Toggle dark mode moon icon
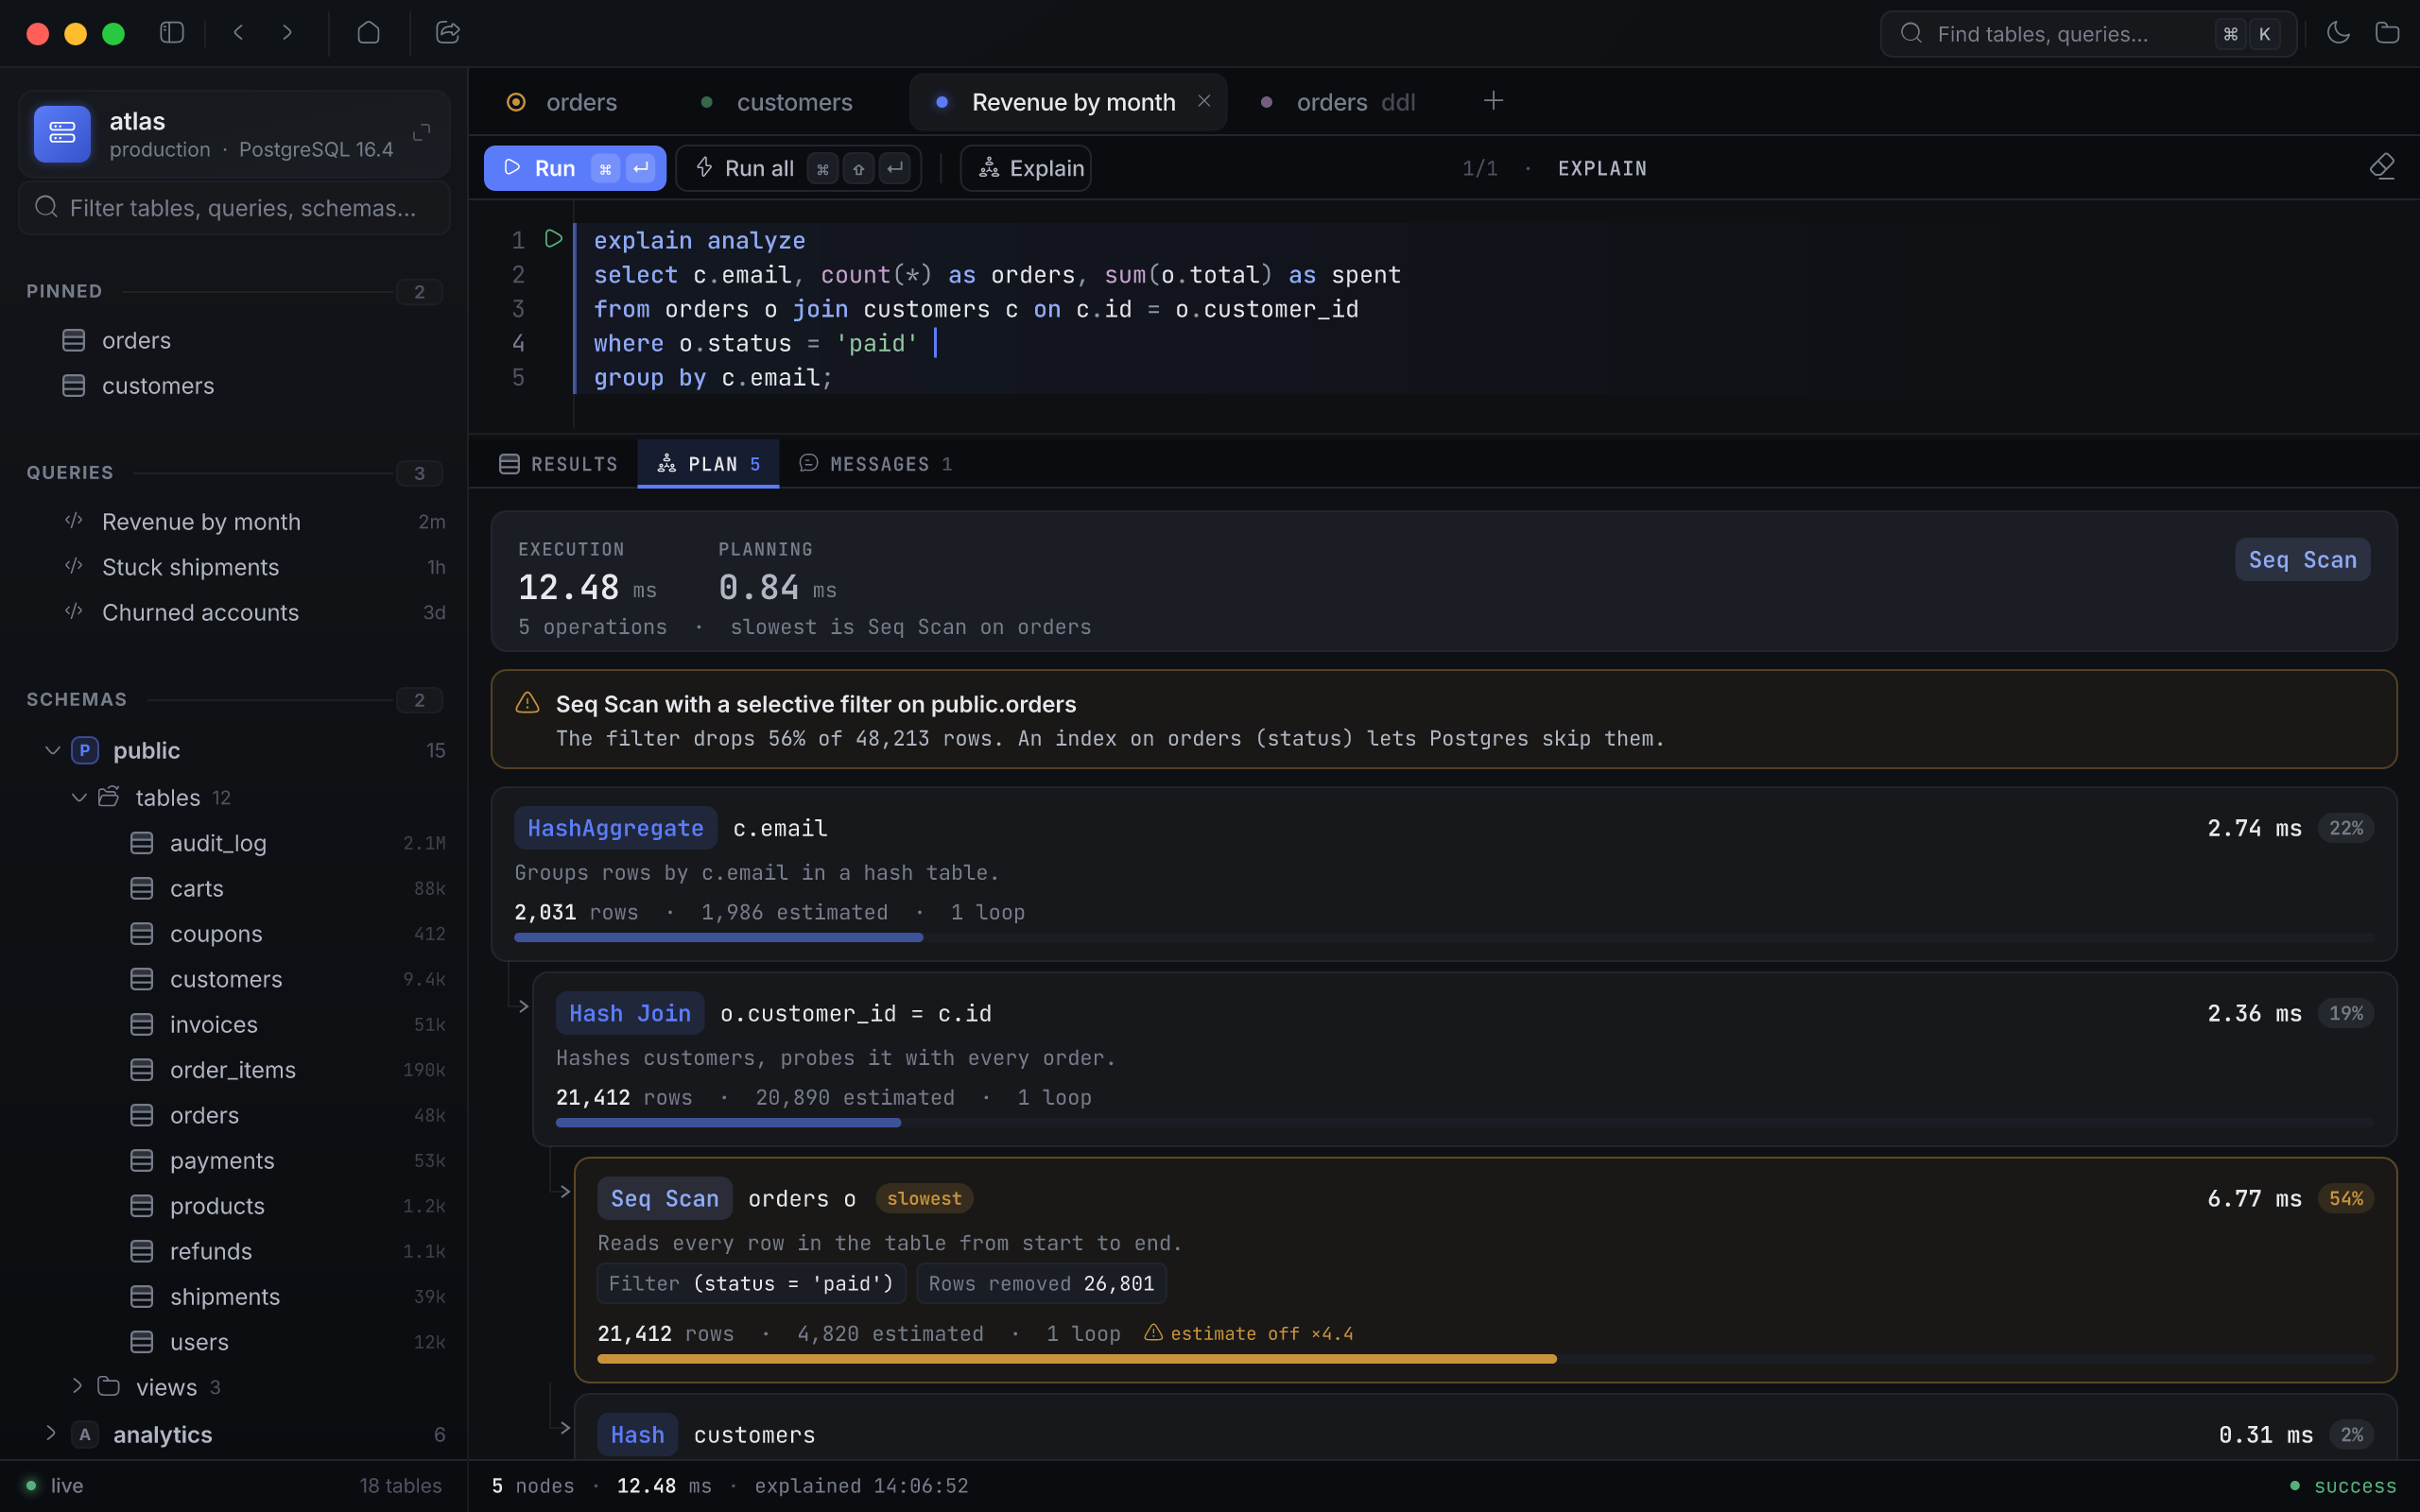This screenshot has width=2420, height=1512. coord(2337,33)
